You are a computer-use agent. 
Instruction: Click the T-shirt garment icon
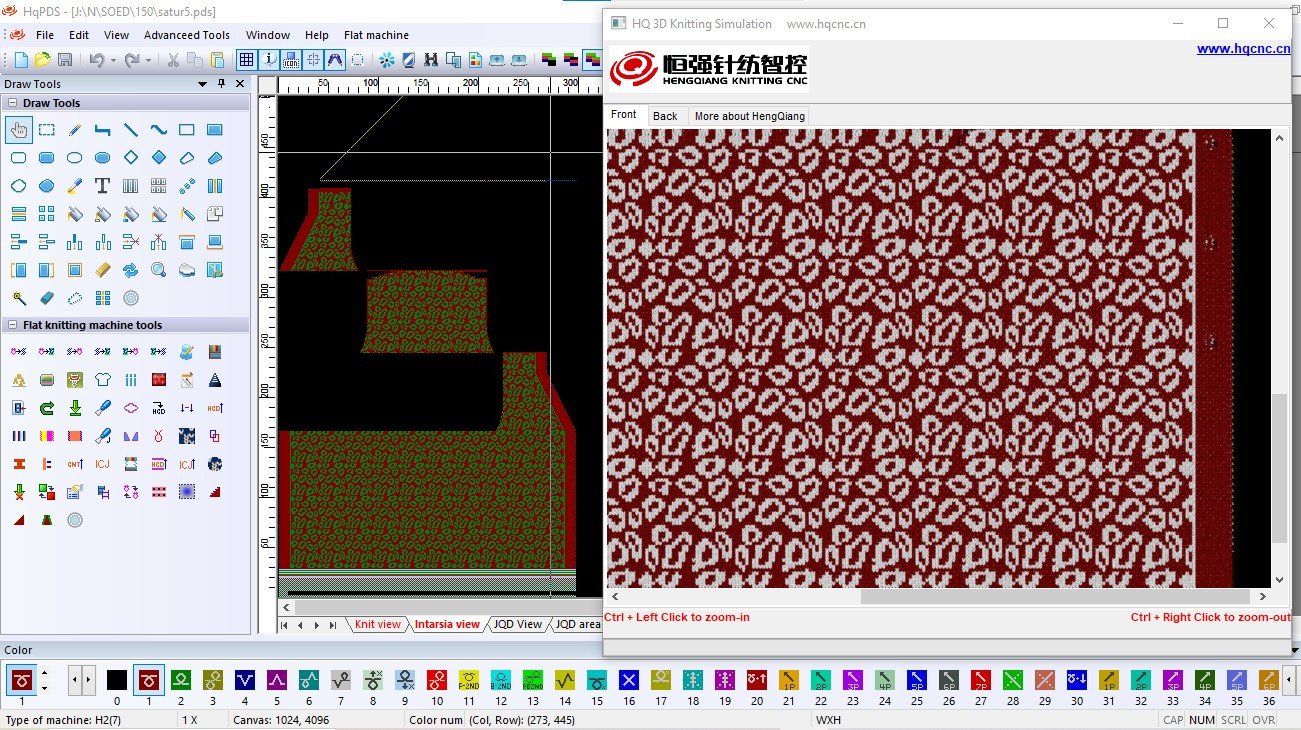[102, 380]
